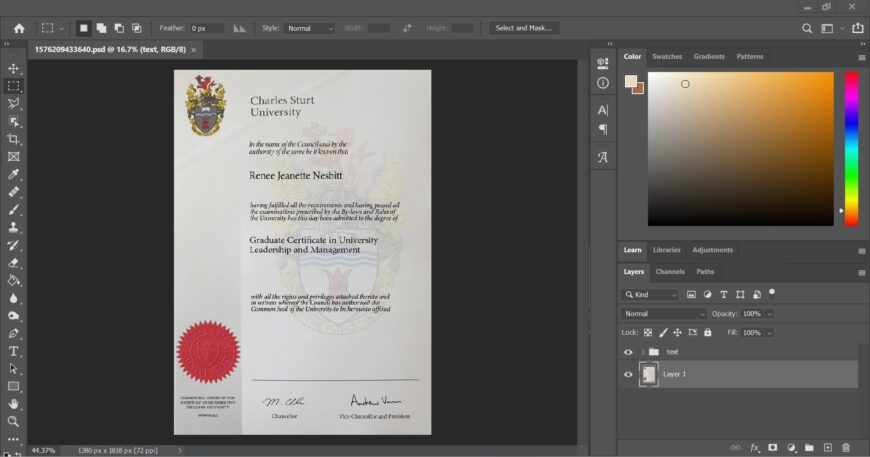
Task: Enable filter for type layers
Action: 724,294
